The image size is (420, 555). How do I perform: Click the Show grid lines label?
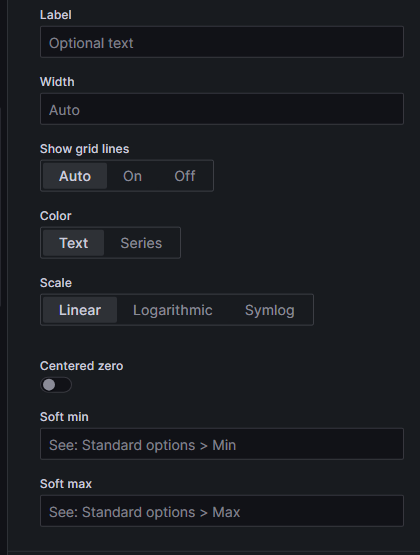pos(84,149)
